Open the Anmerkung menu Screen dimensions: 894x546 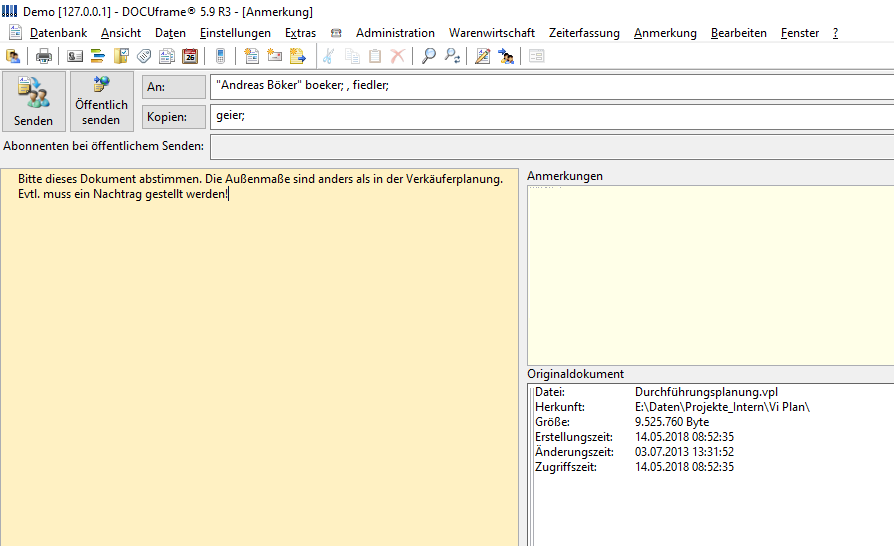coord(665,33)
